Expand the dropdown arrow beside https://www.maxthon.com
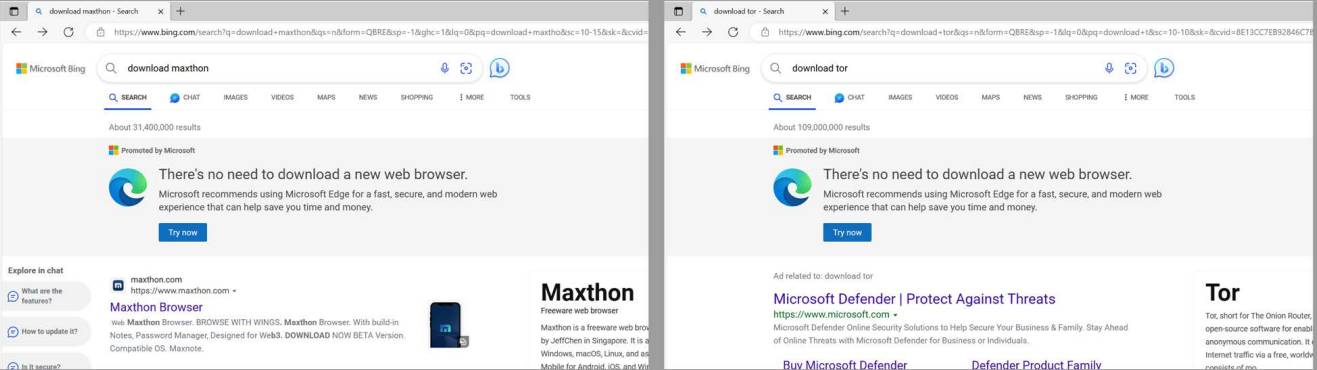Viewport: 1317px width, 370px height. tap(234, 291)
